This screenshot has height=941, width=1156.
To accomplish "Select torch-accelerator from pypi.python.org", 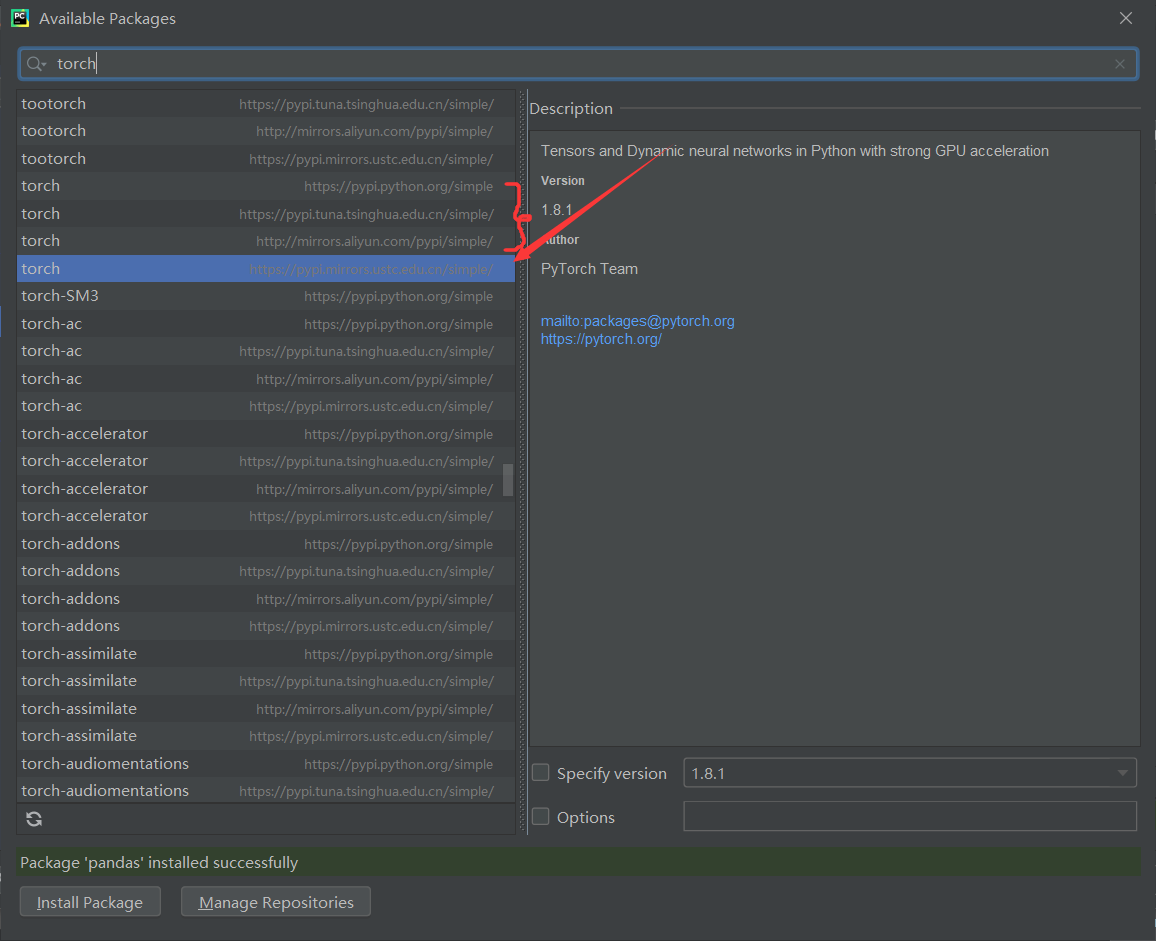I will (x=265, y=434).
